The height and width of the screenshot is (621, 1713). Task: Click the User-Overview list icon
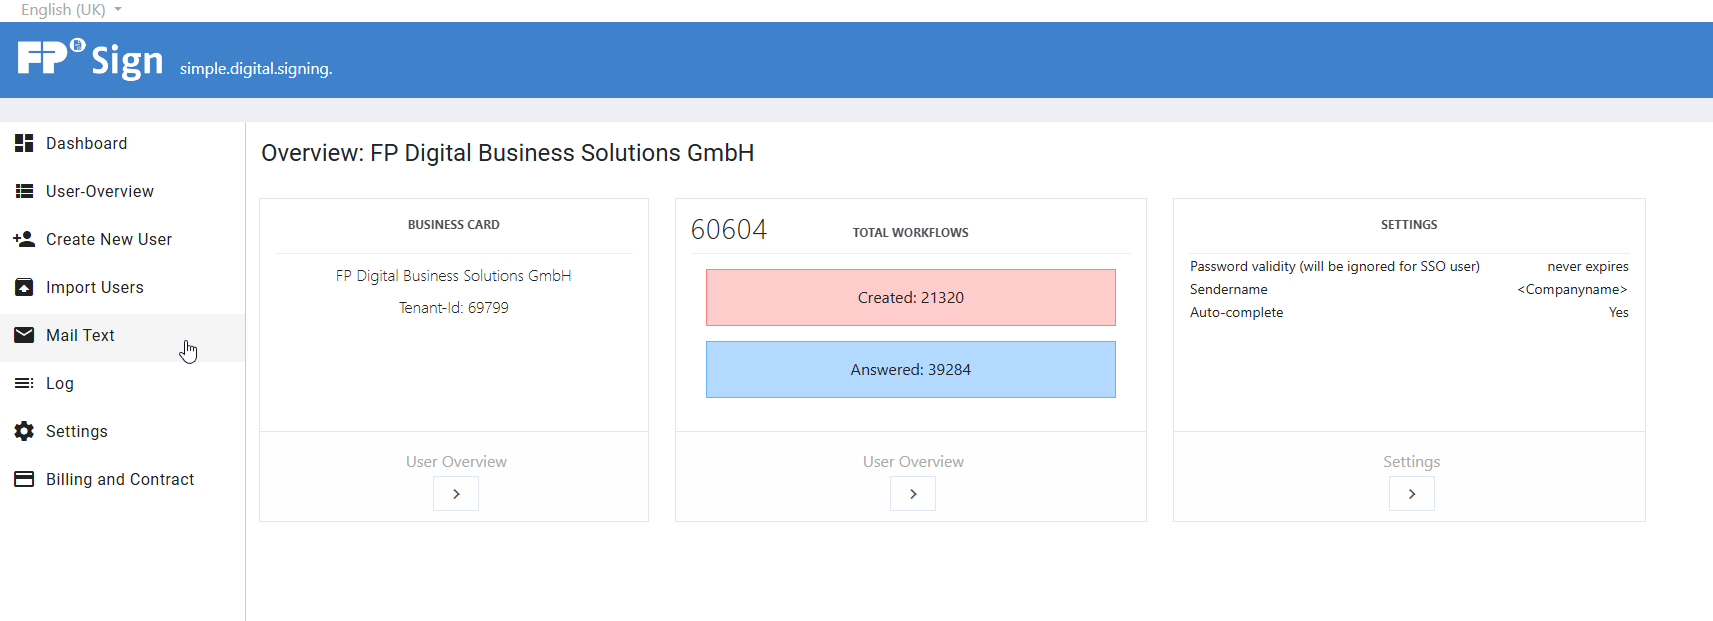click(24, 191)
